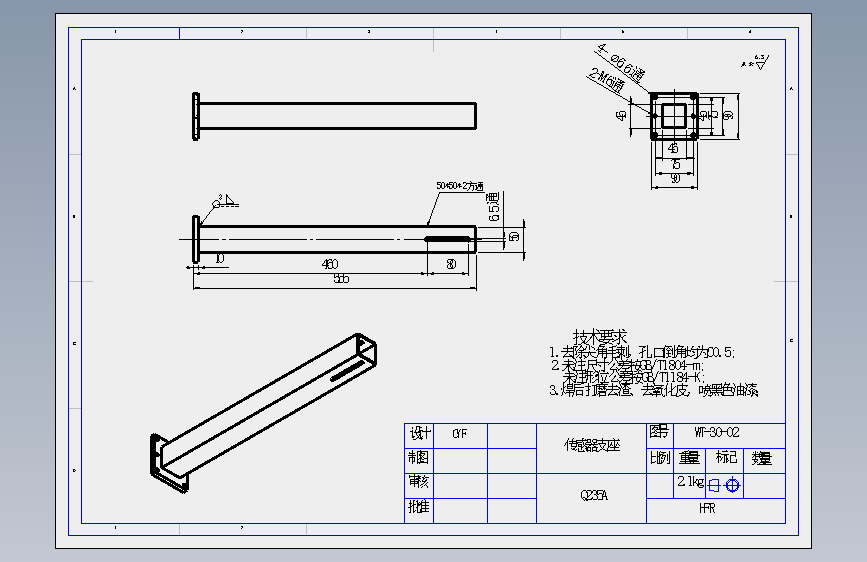Click drawing number WT-30-02
Image resolution: width=867 pixels, height=562 pixels.
[x=717, y=433]
